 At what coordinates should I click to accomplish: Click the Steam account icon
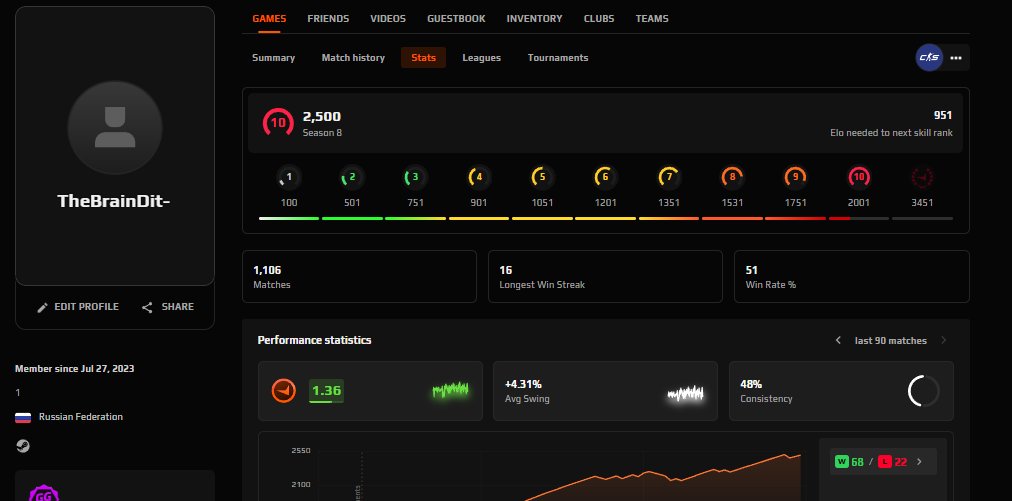pyautogui.click(x=23, y=446)
